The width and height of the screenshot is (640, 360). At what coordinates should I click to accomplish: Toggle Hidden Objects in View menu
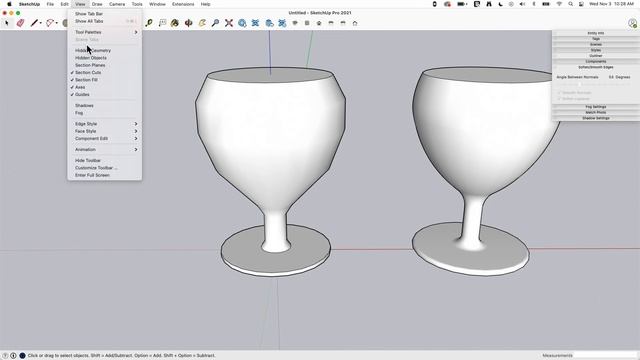tap(104, 58)
